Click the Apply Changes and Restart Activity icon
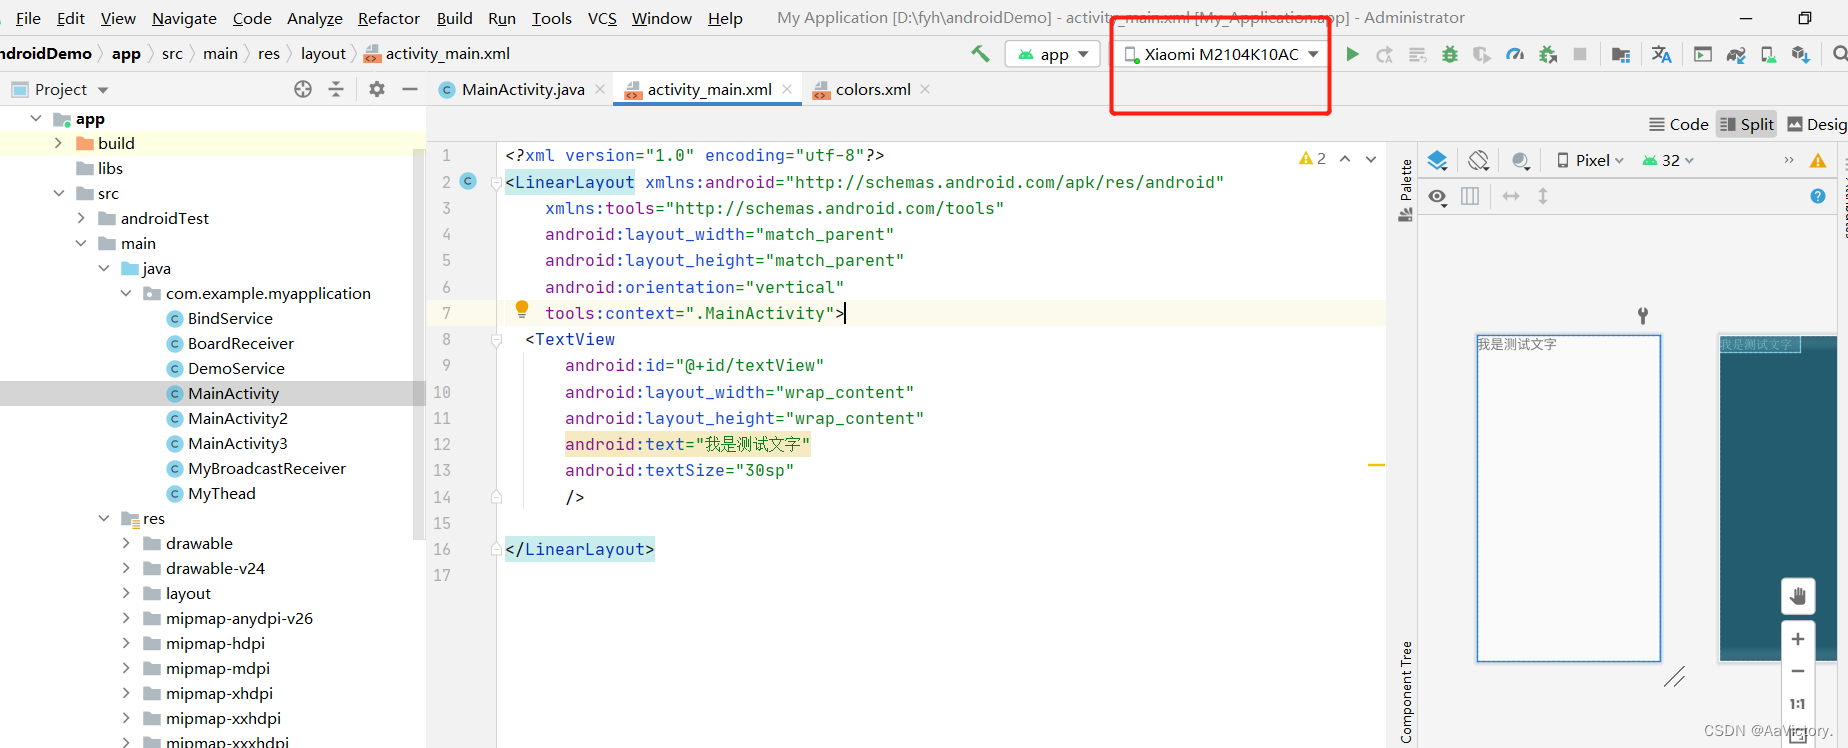Image resolution: width=1848 pixels, height=748 pixels. point(1385,55)
